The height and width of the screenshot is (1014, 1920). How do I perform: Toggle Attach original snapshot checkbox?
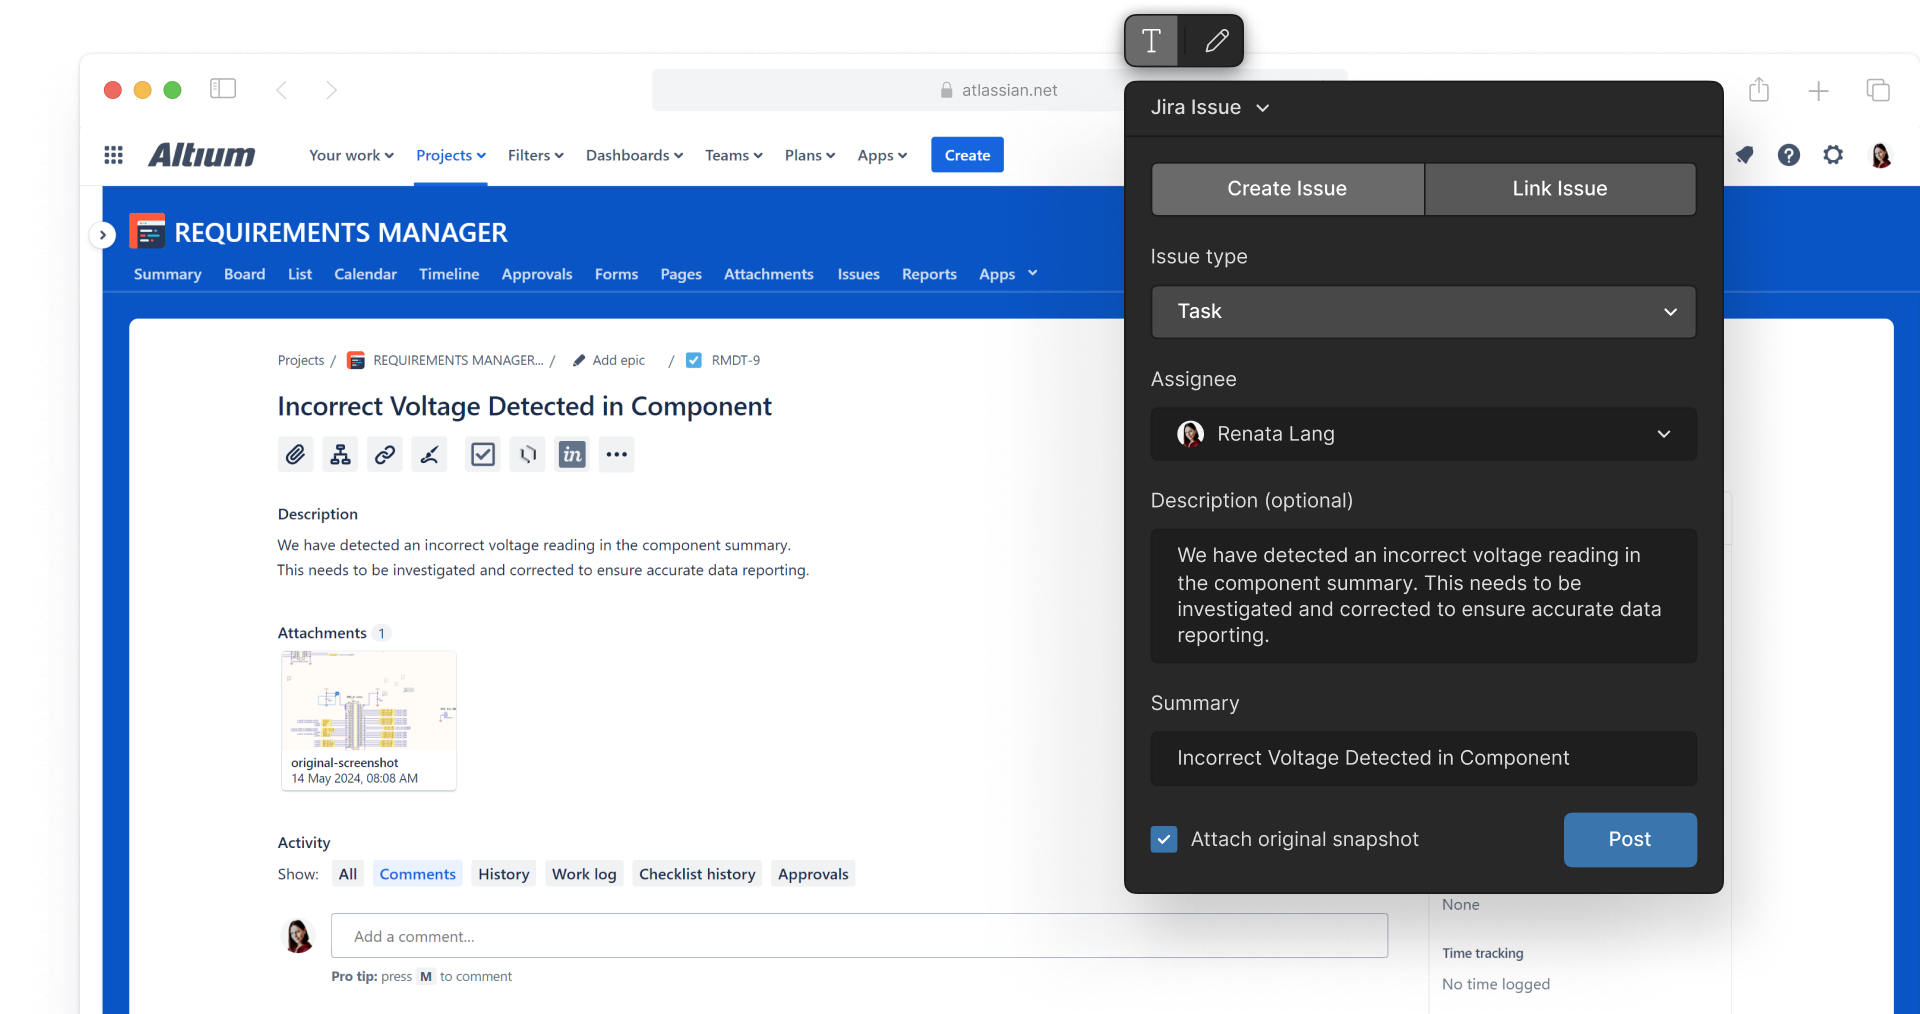1164,839
